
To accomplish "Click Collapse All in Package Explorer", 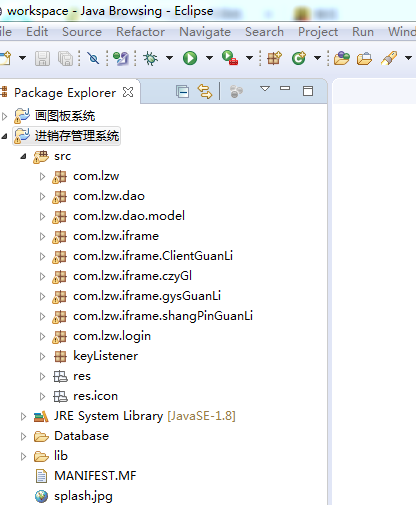I will click(x=182, y=91).
